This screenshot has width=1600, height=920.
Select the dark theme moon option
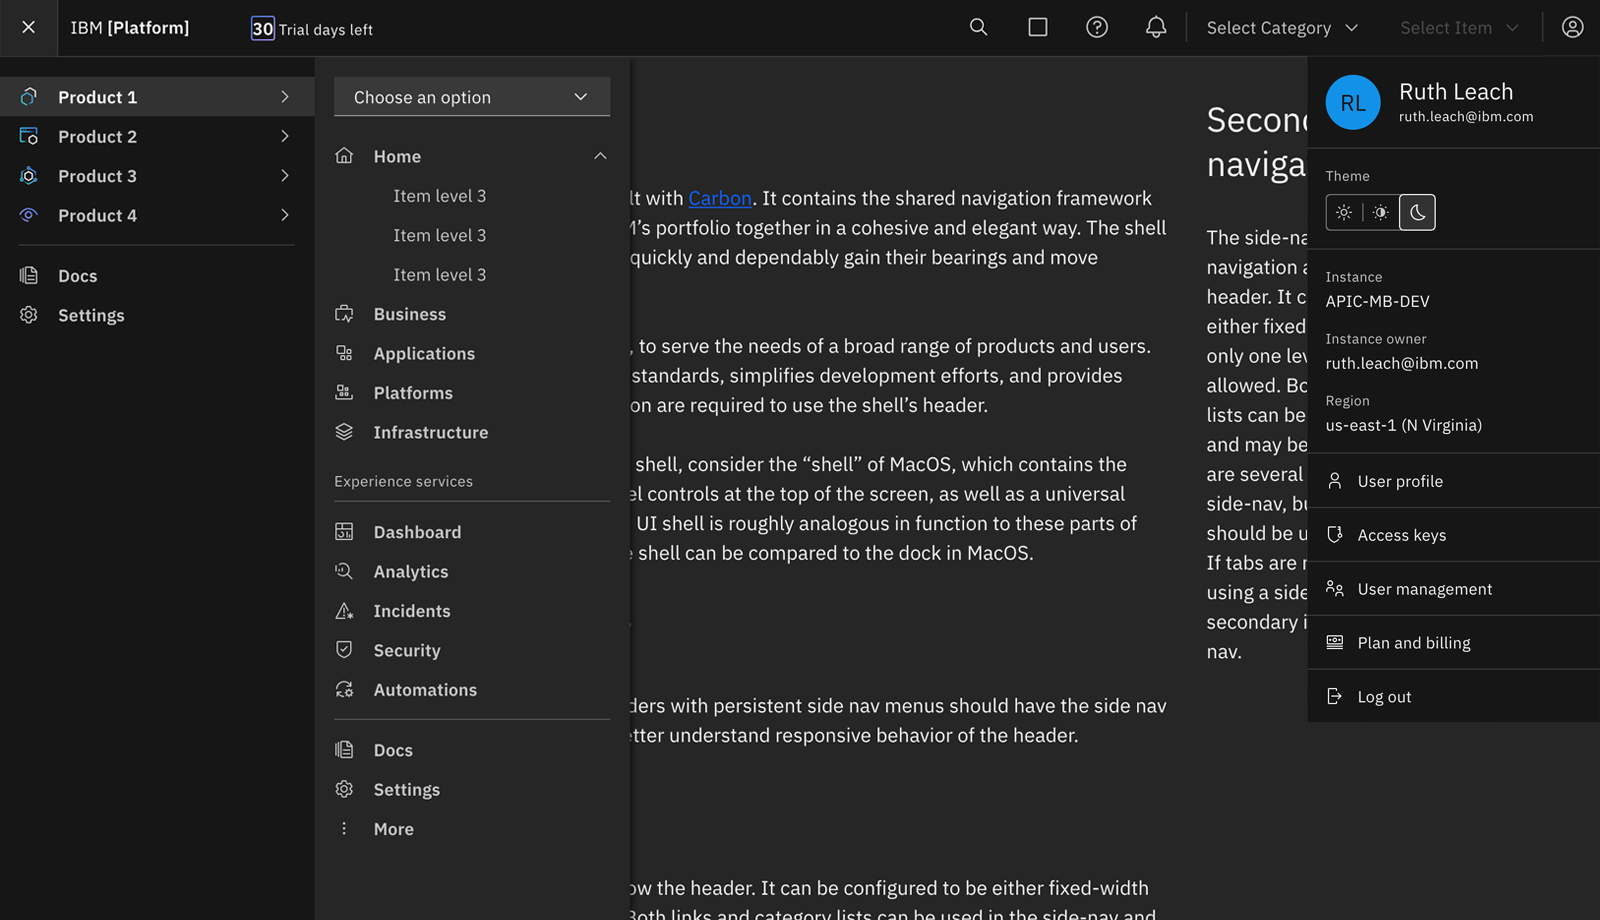coord(1417,212)
